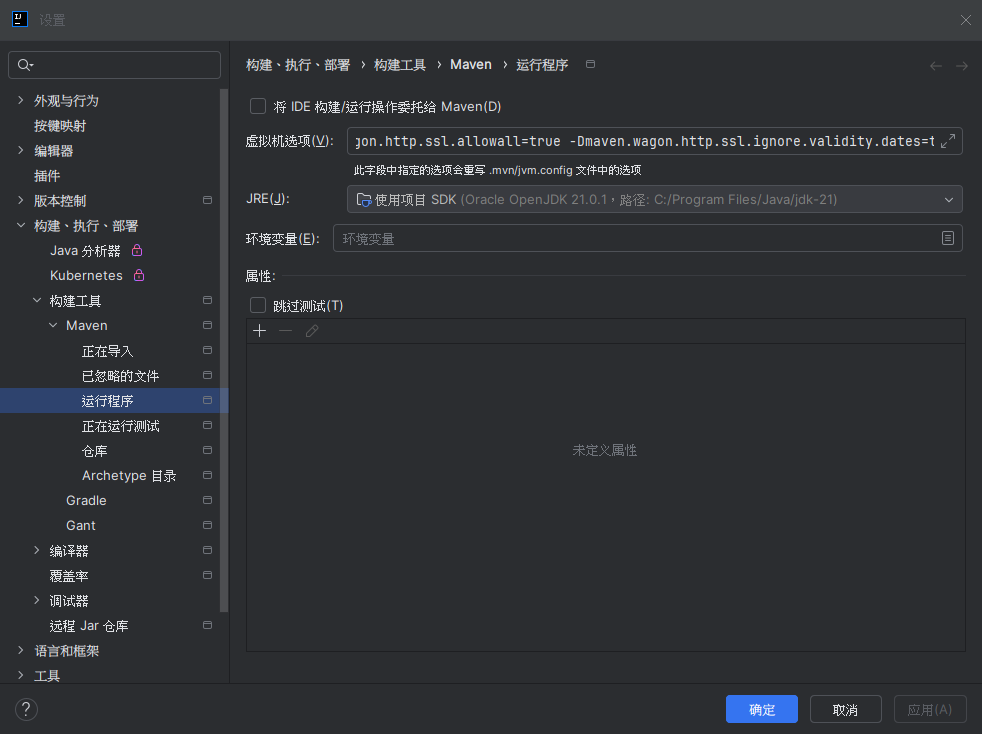This screenshot has width=982, height=734.
Task: Click breadcrumb 构建、执行、部署
Action: (298, 65)
